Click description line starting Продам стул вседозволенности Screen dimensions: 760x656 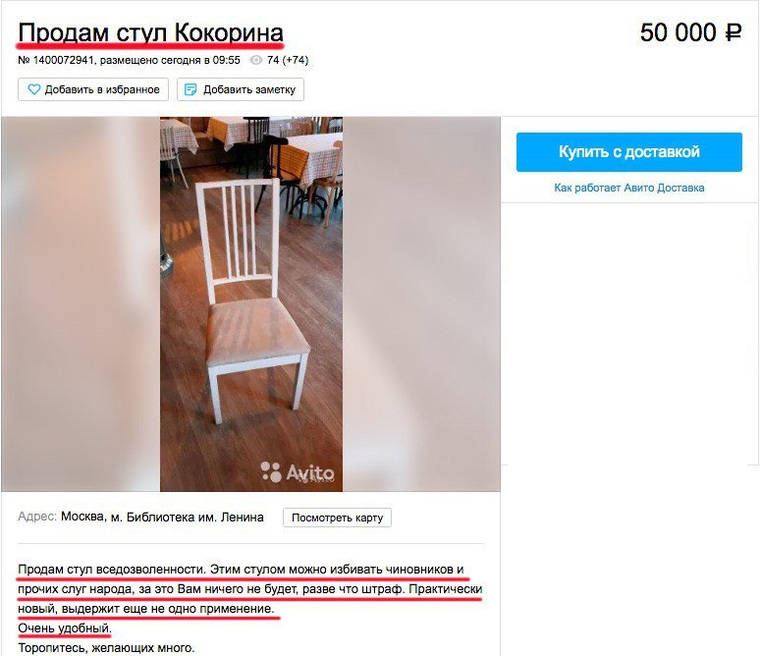point(241,569)
